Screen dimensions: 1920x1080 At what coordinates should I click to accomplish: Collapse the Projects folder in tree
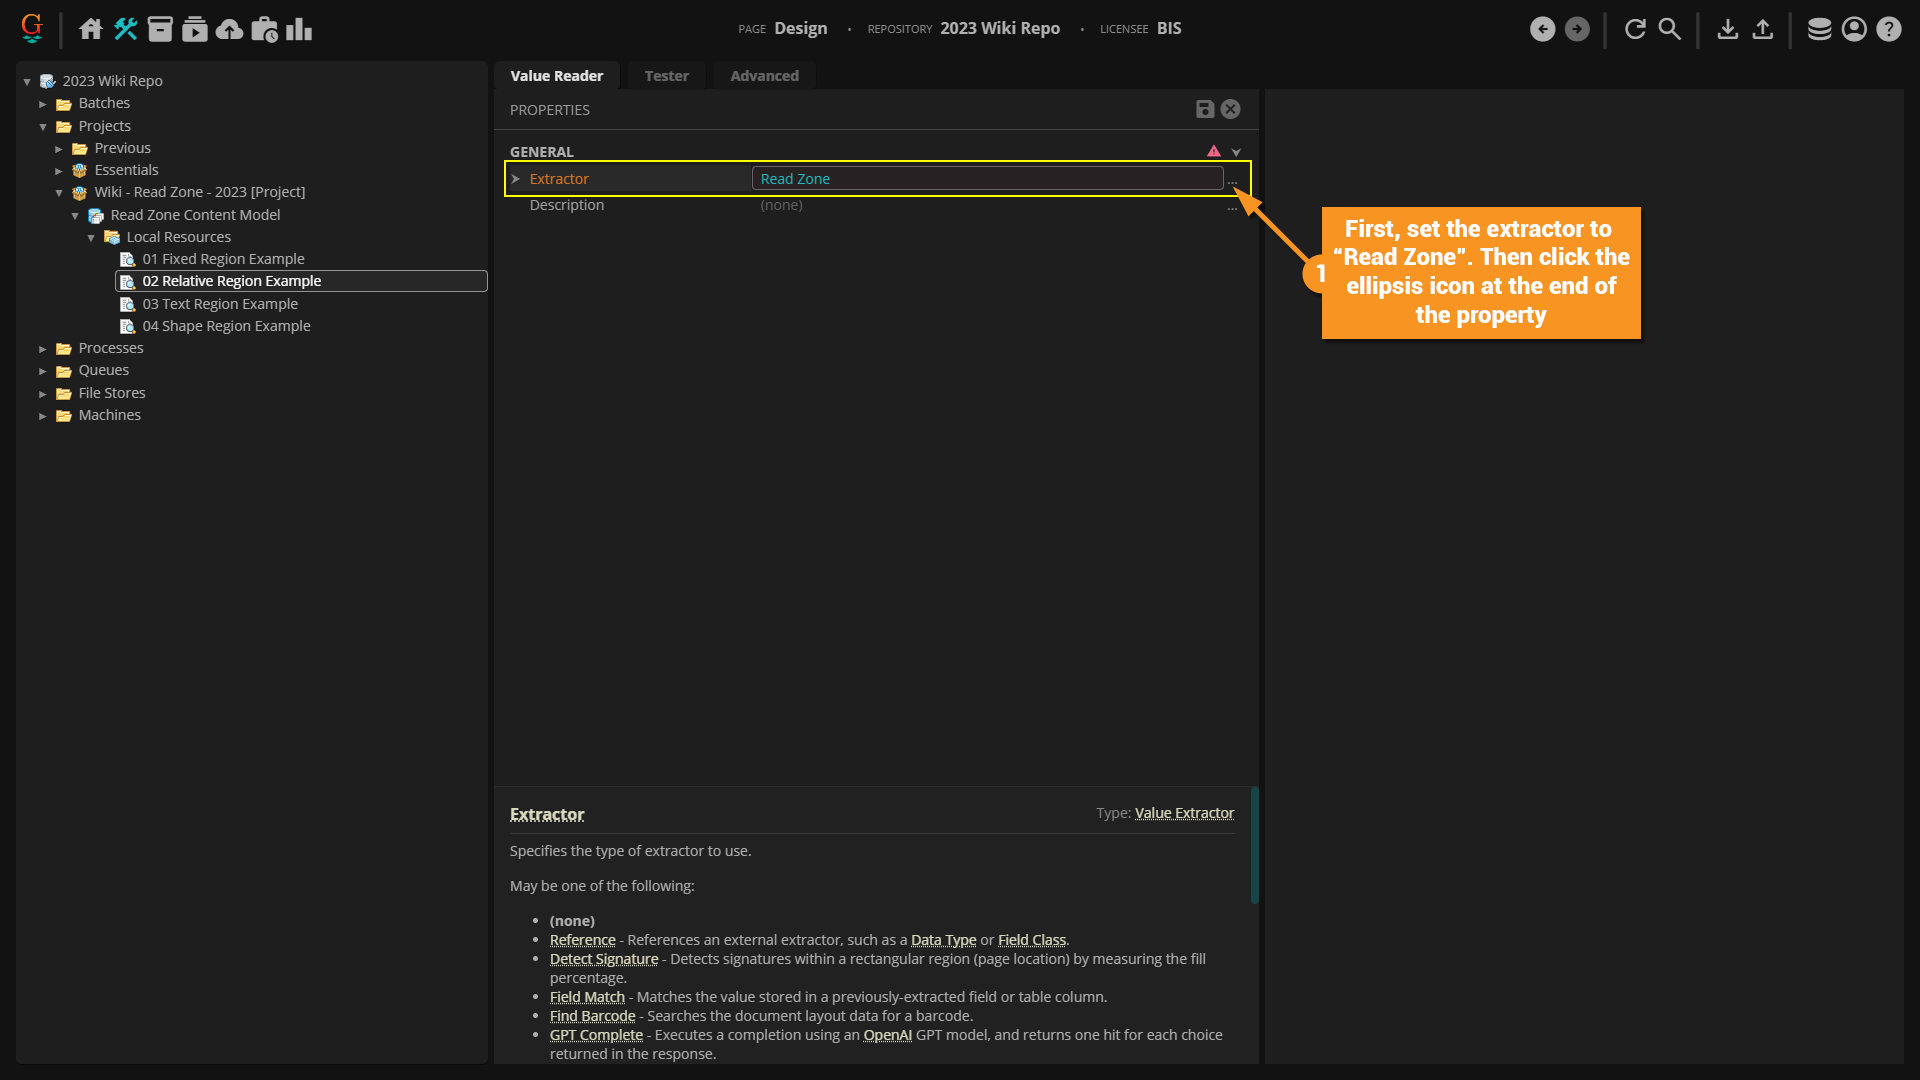[43, 127]
